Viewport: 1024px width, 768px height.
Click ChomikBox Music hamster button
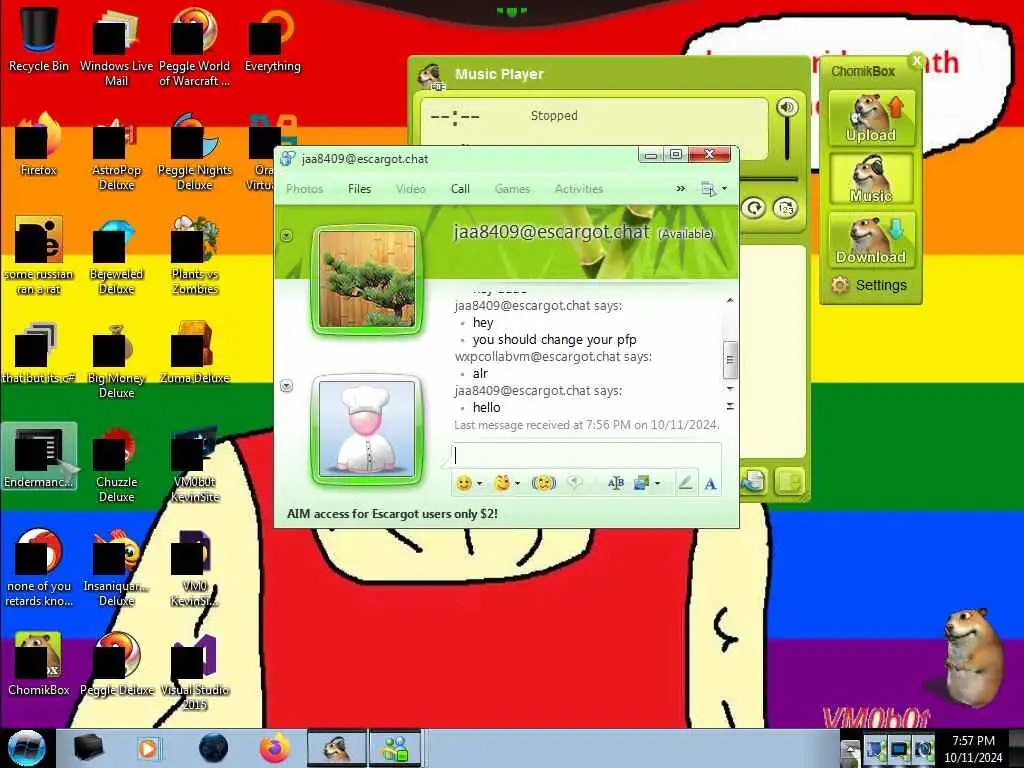[x=871, y=178]
